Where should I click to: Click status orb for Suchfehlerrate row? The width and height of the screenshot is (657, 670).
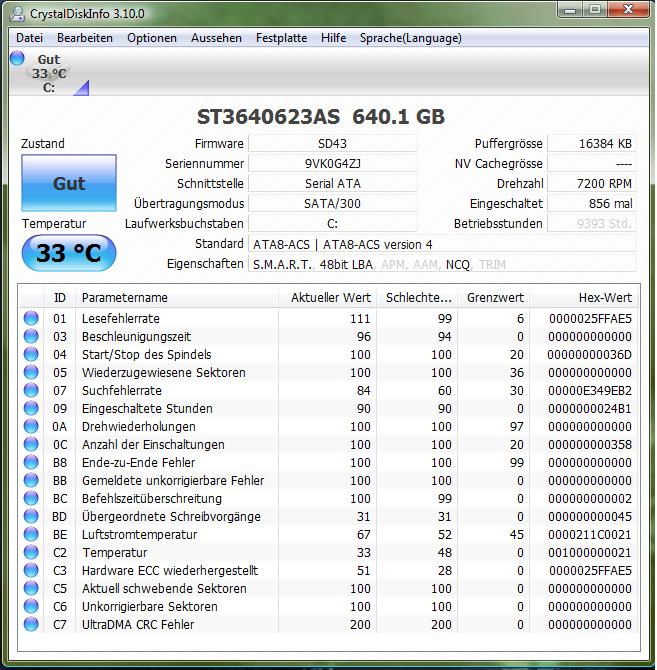pos(31,390)
